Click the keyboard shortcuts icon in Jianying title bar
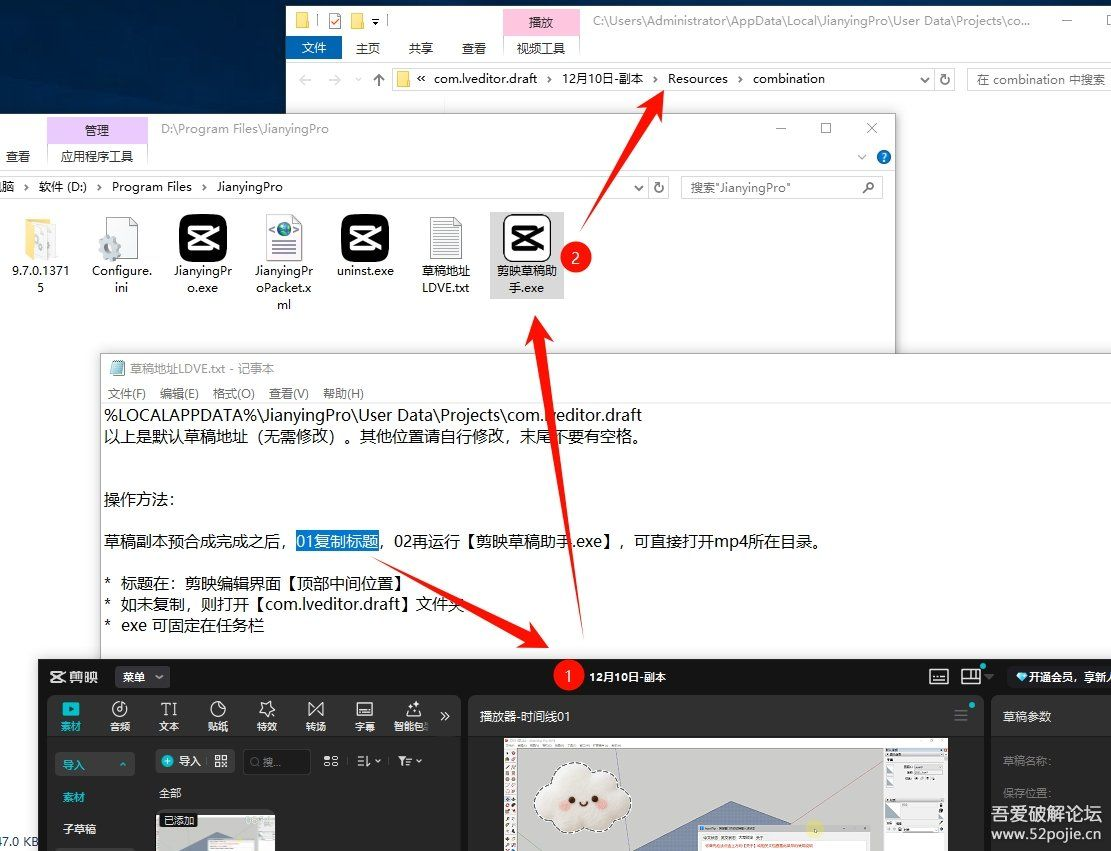This screenshot has width=1111, height=851. click(x=938, y=677)
